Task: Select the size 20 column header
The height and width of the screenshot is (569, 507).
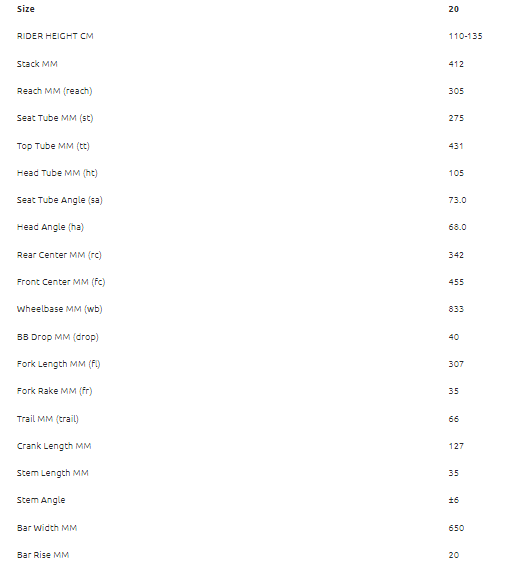Action: click(454, 9)
